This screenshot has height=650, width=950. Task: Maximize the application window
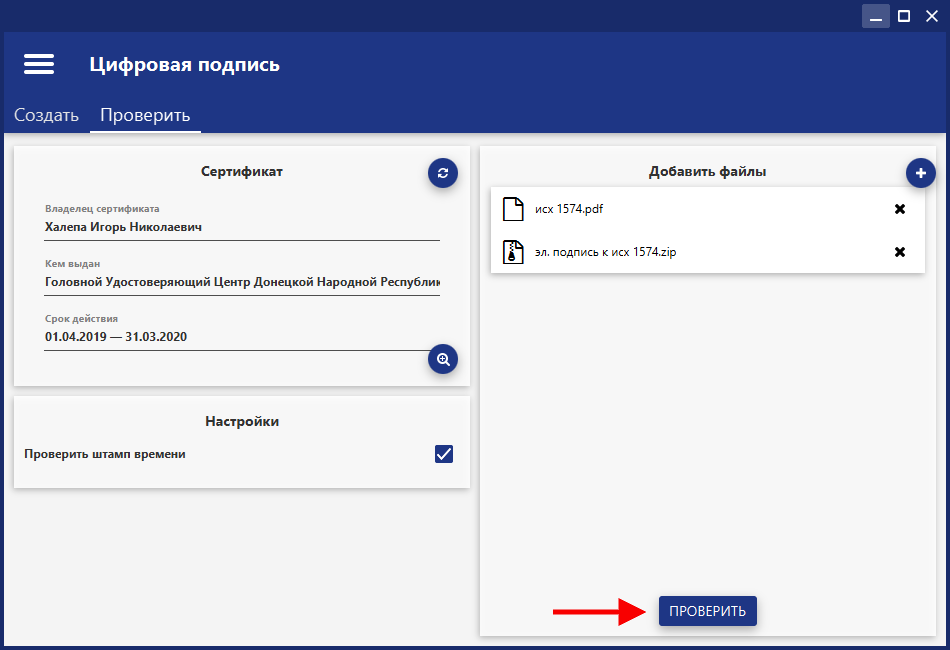point(904,16)
